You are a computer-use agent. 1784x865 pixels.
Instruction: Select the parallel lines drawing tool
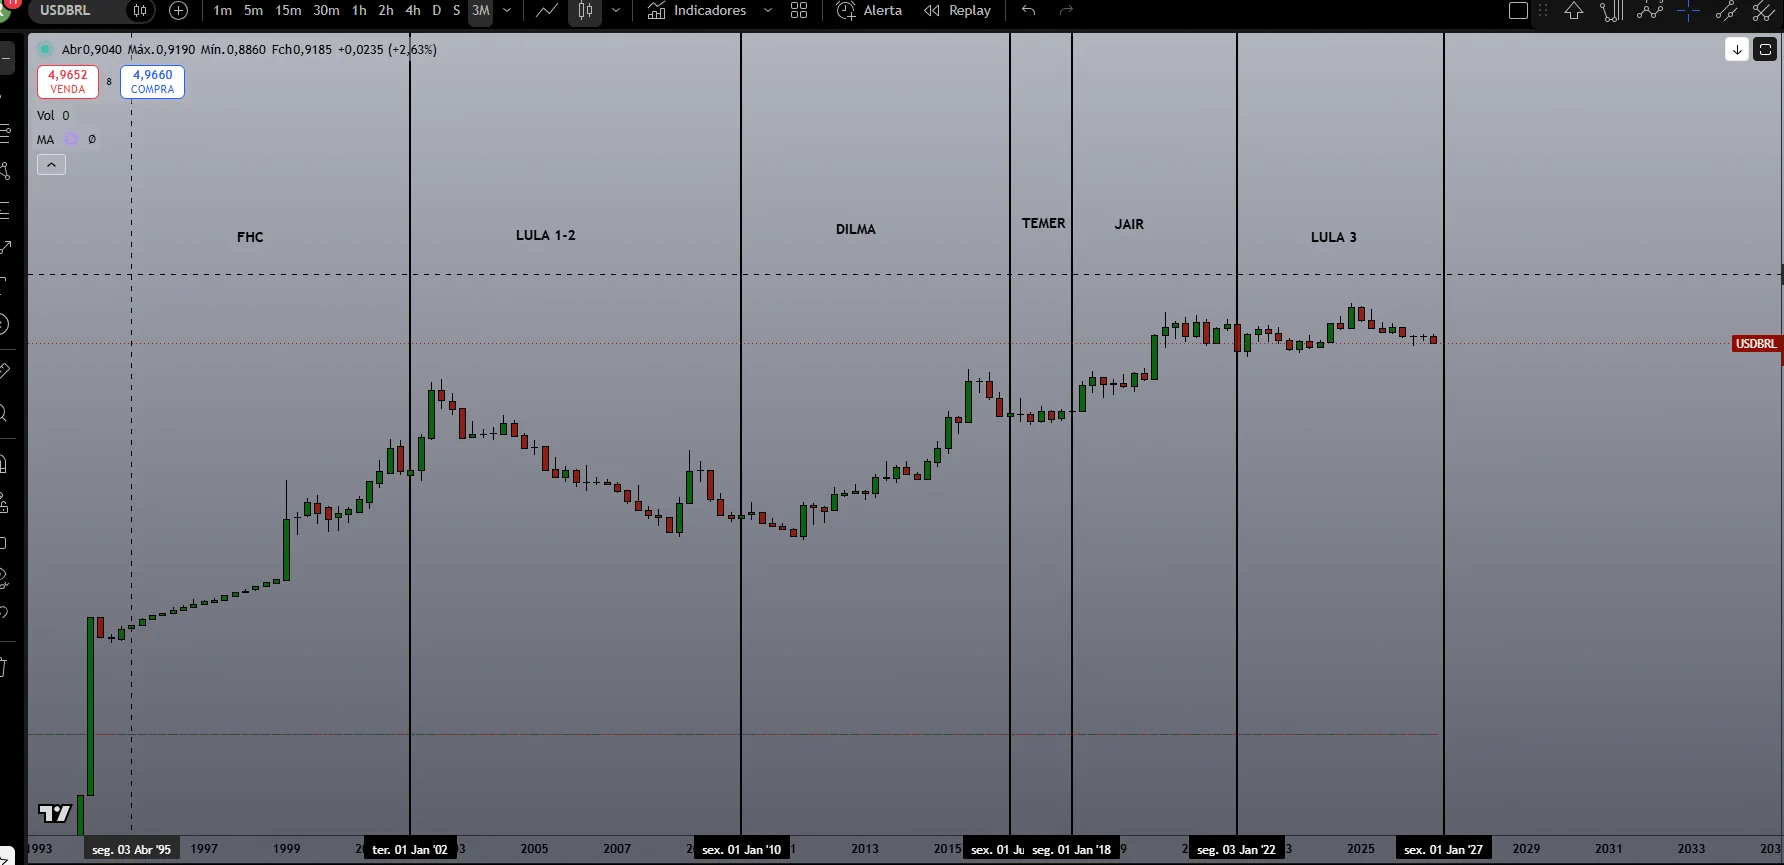click(x=1727, y=11)
